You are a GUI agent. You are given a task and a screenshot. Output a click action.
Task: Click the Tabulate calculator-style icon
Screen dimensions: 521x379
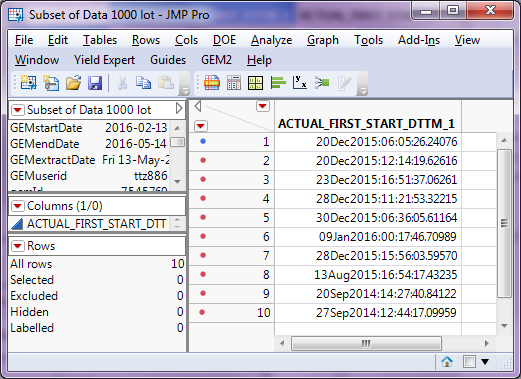pos(234,83)
